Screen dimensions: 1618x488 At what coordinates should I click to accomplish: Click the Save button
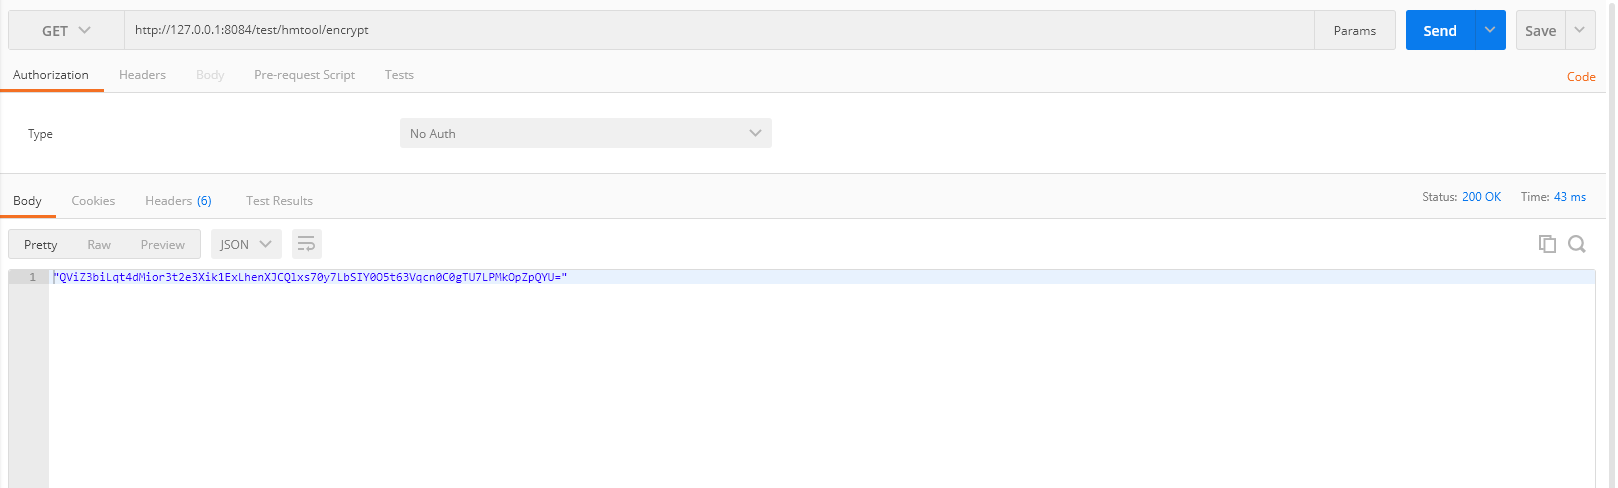[x=1540, y=31]
